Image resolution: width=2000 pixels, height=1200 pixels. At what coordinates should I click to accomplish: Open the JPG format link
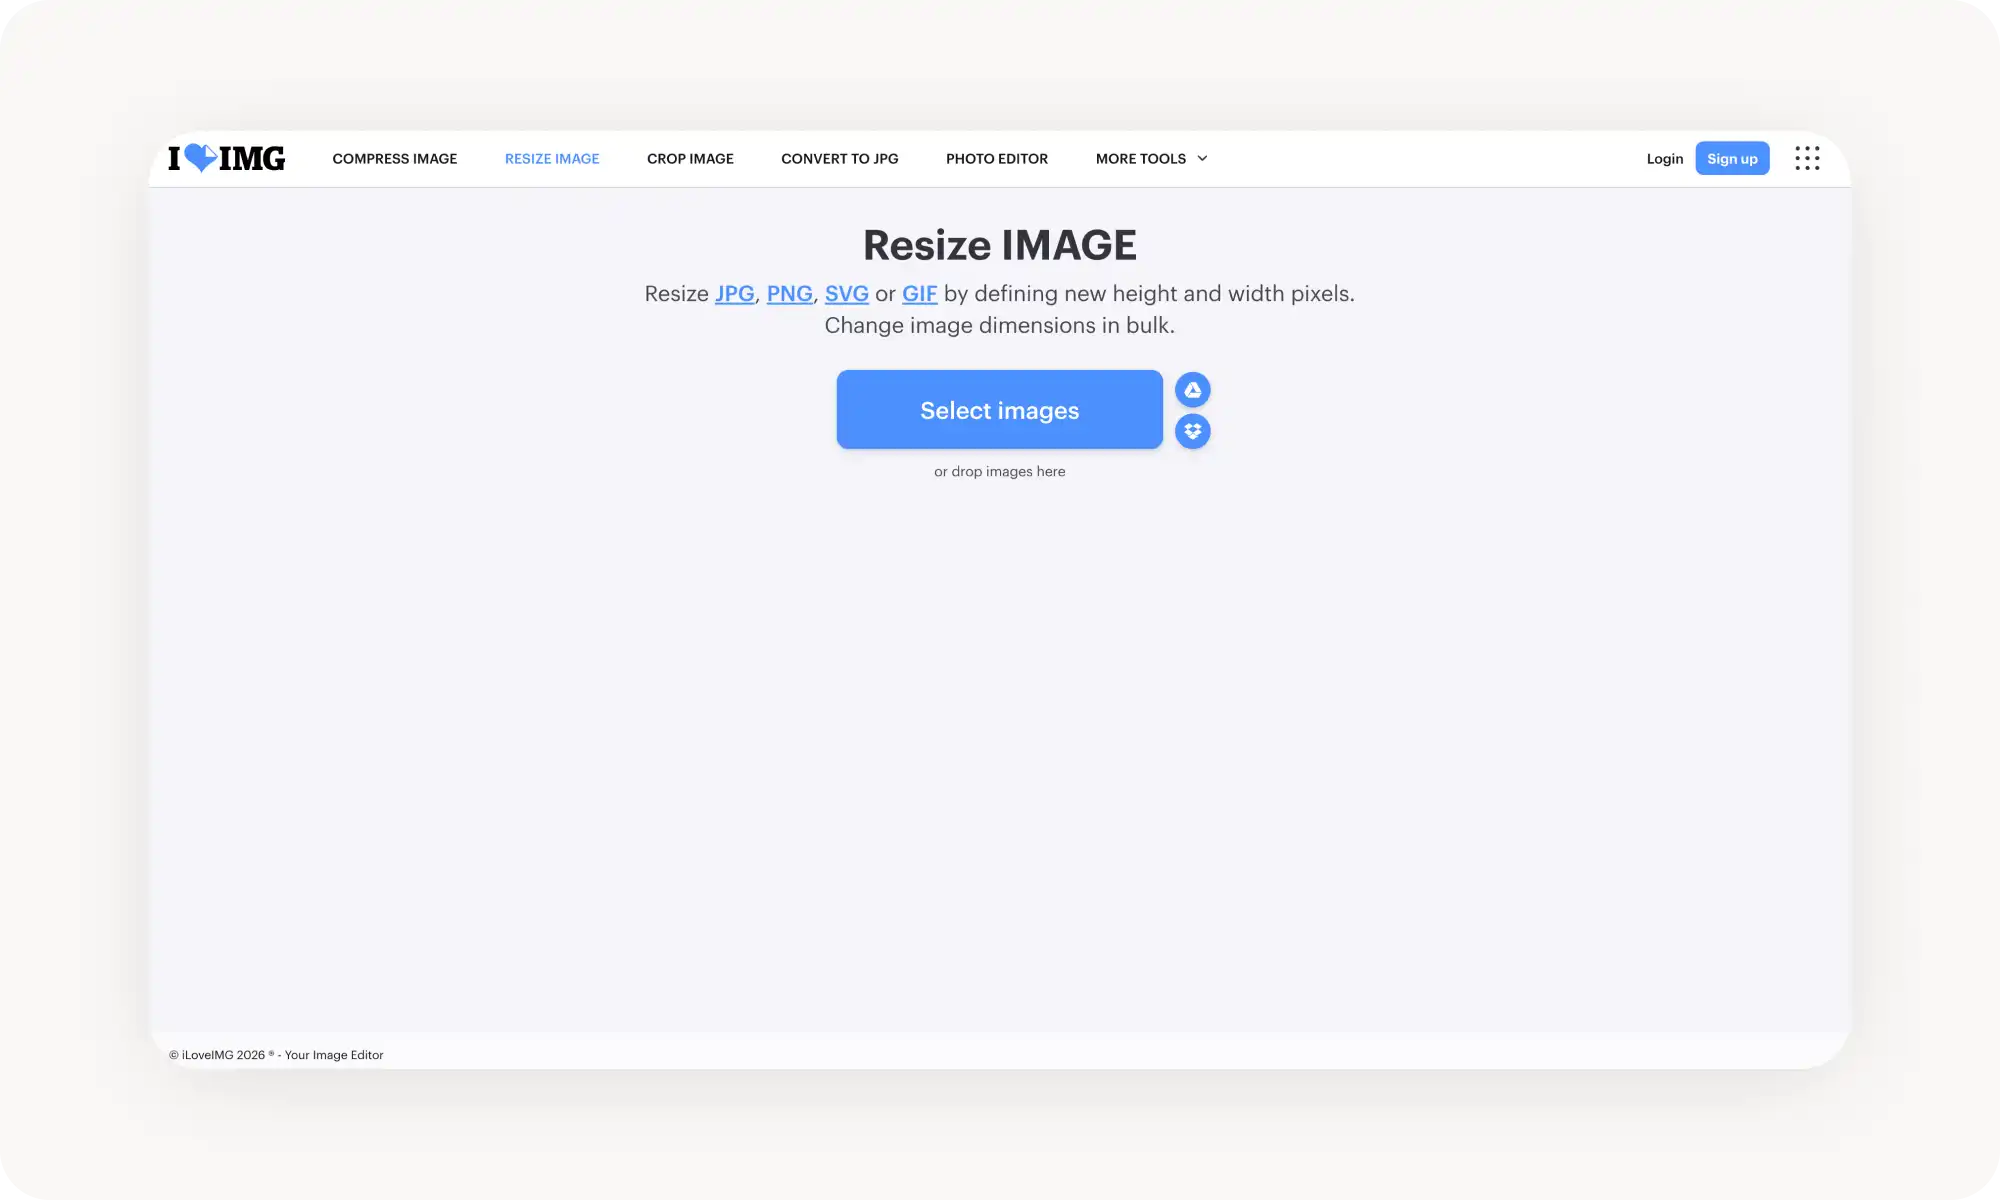pyautogui.click(x=734, y=293)
